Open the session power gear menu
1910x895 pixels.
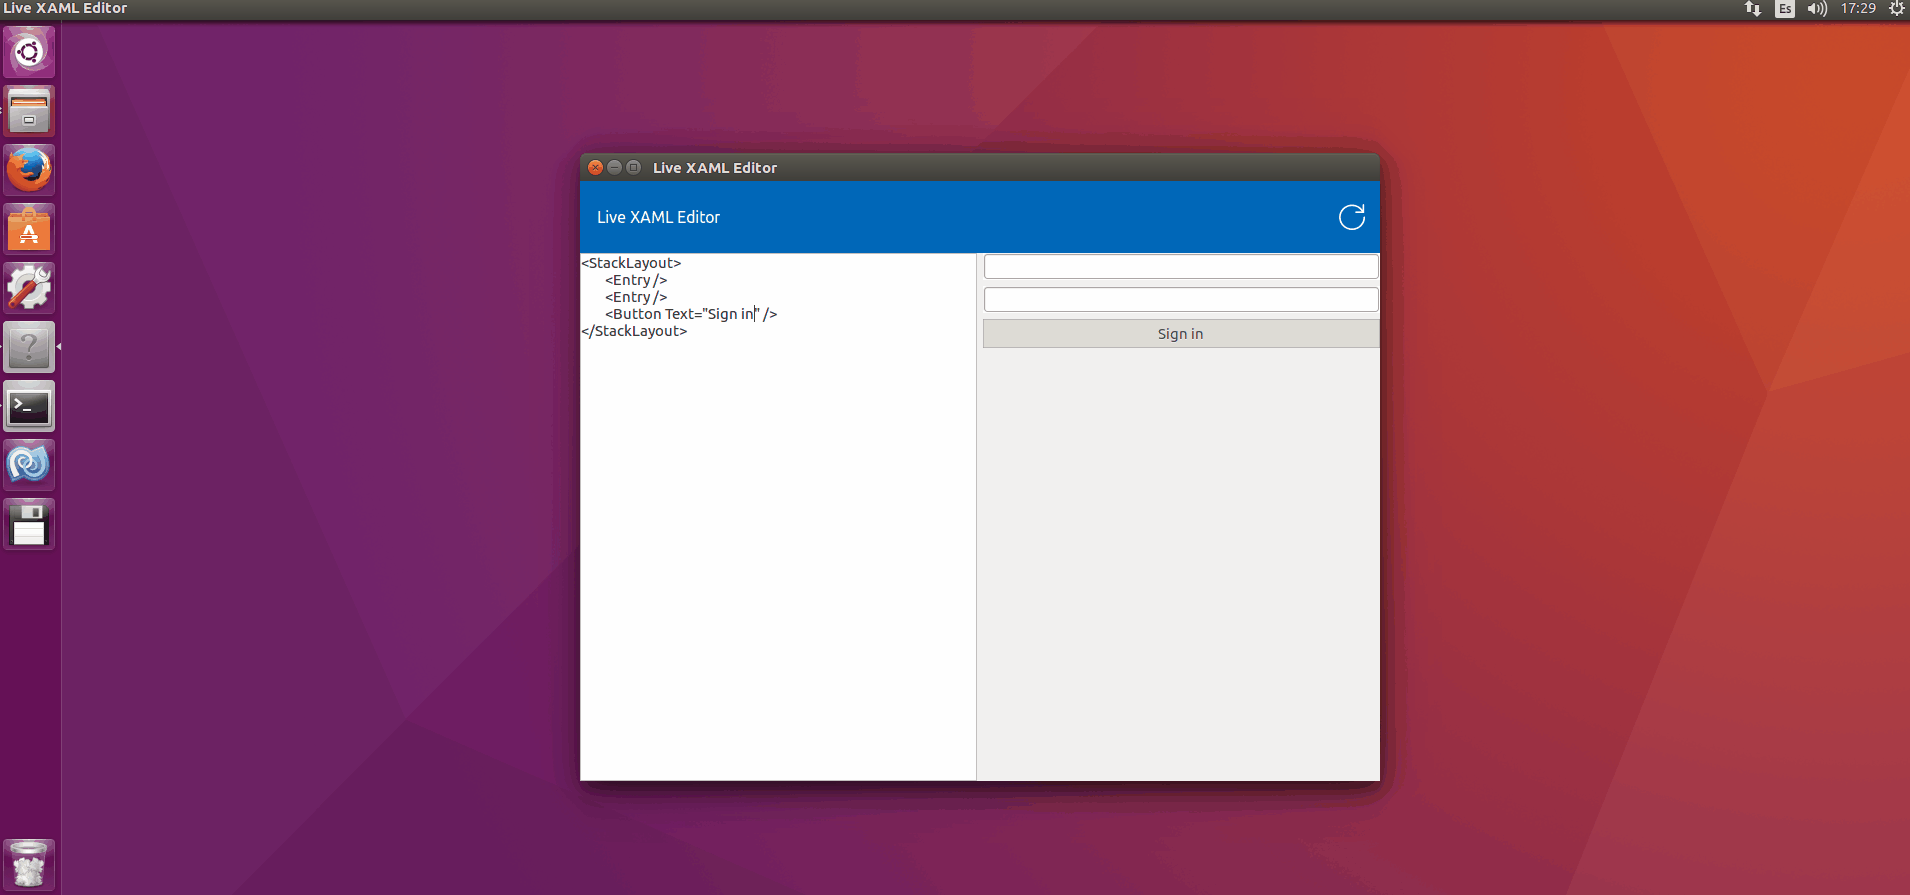tap(1896, 9)
